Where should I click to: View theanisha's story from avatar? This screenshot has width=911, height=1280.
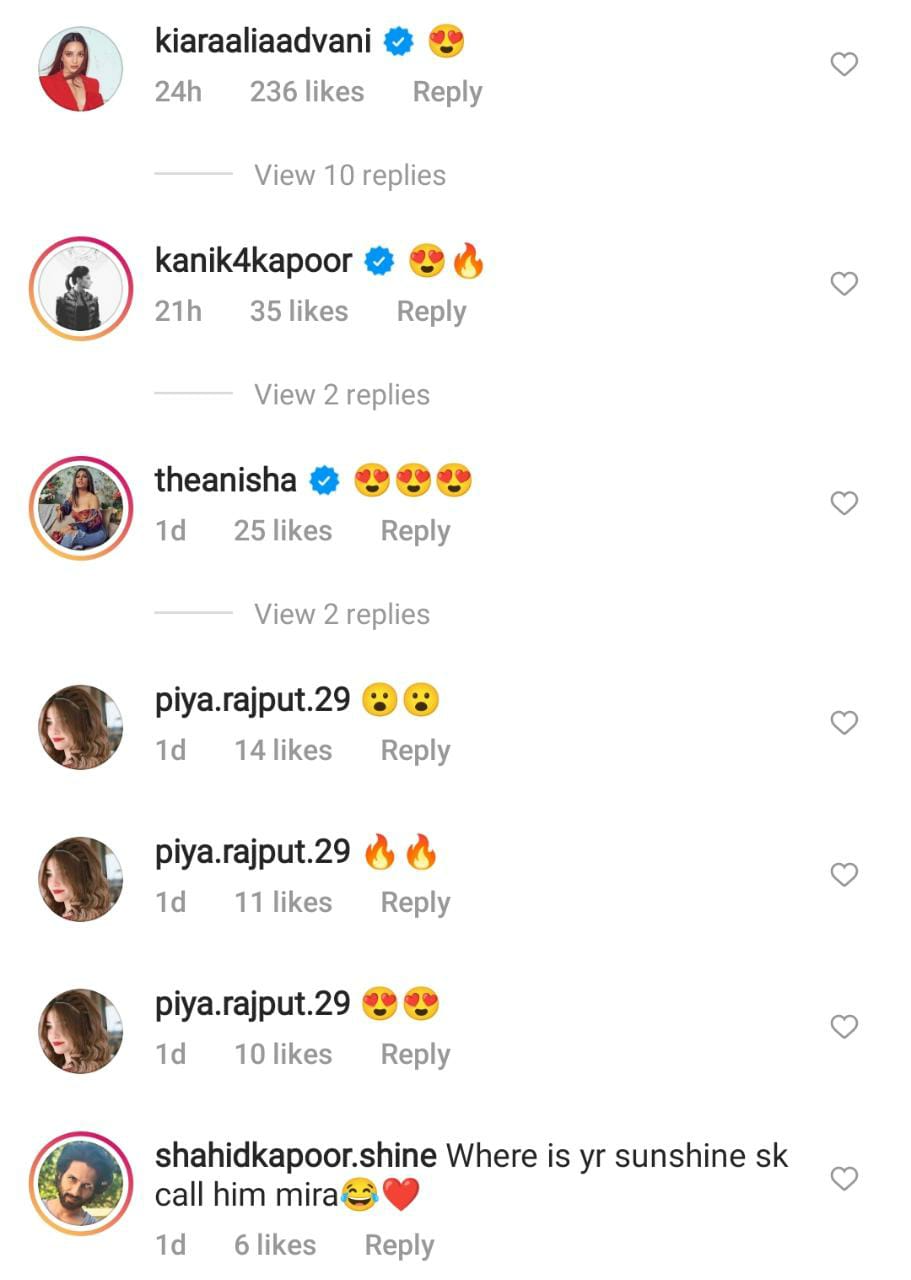click(80, 507)
